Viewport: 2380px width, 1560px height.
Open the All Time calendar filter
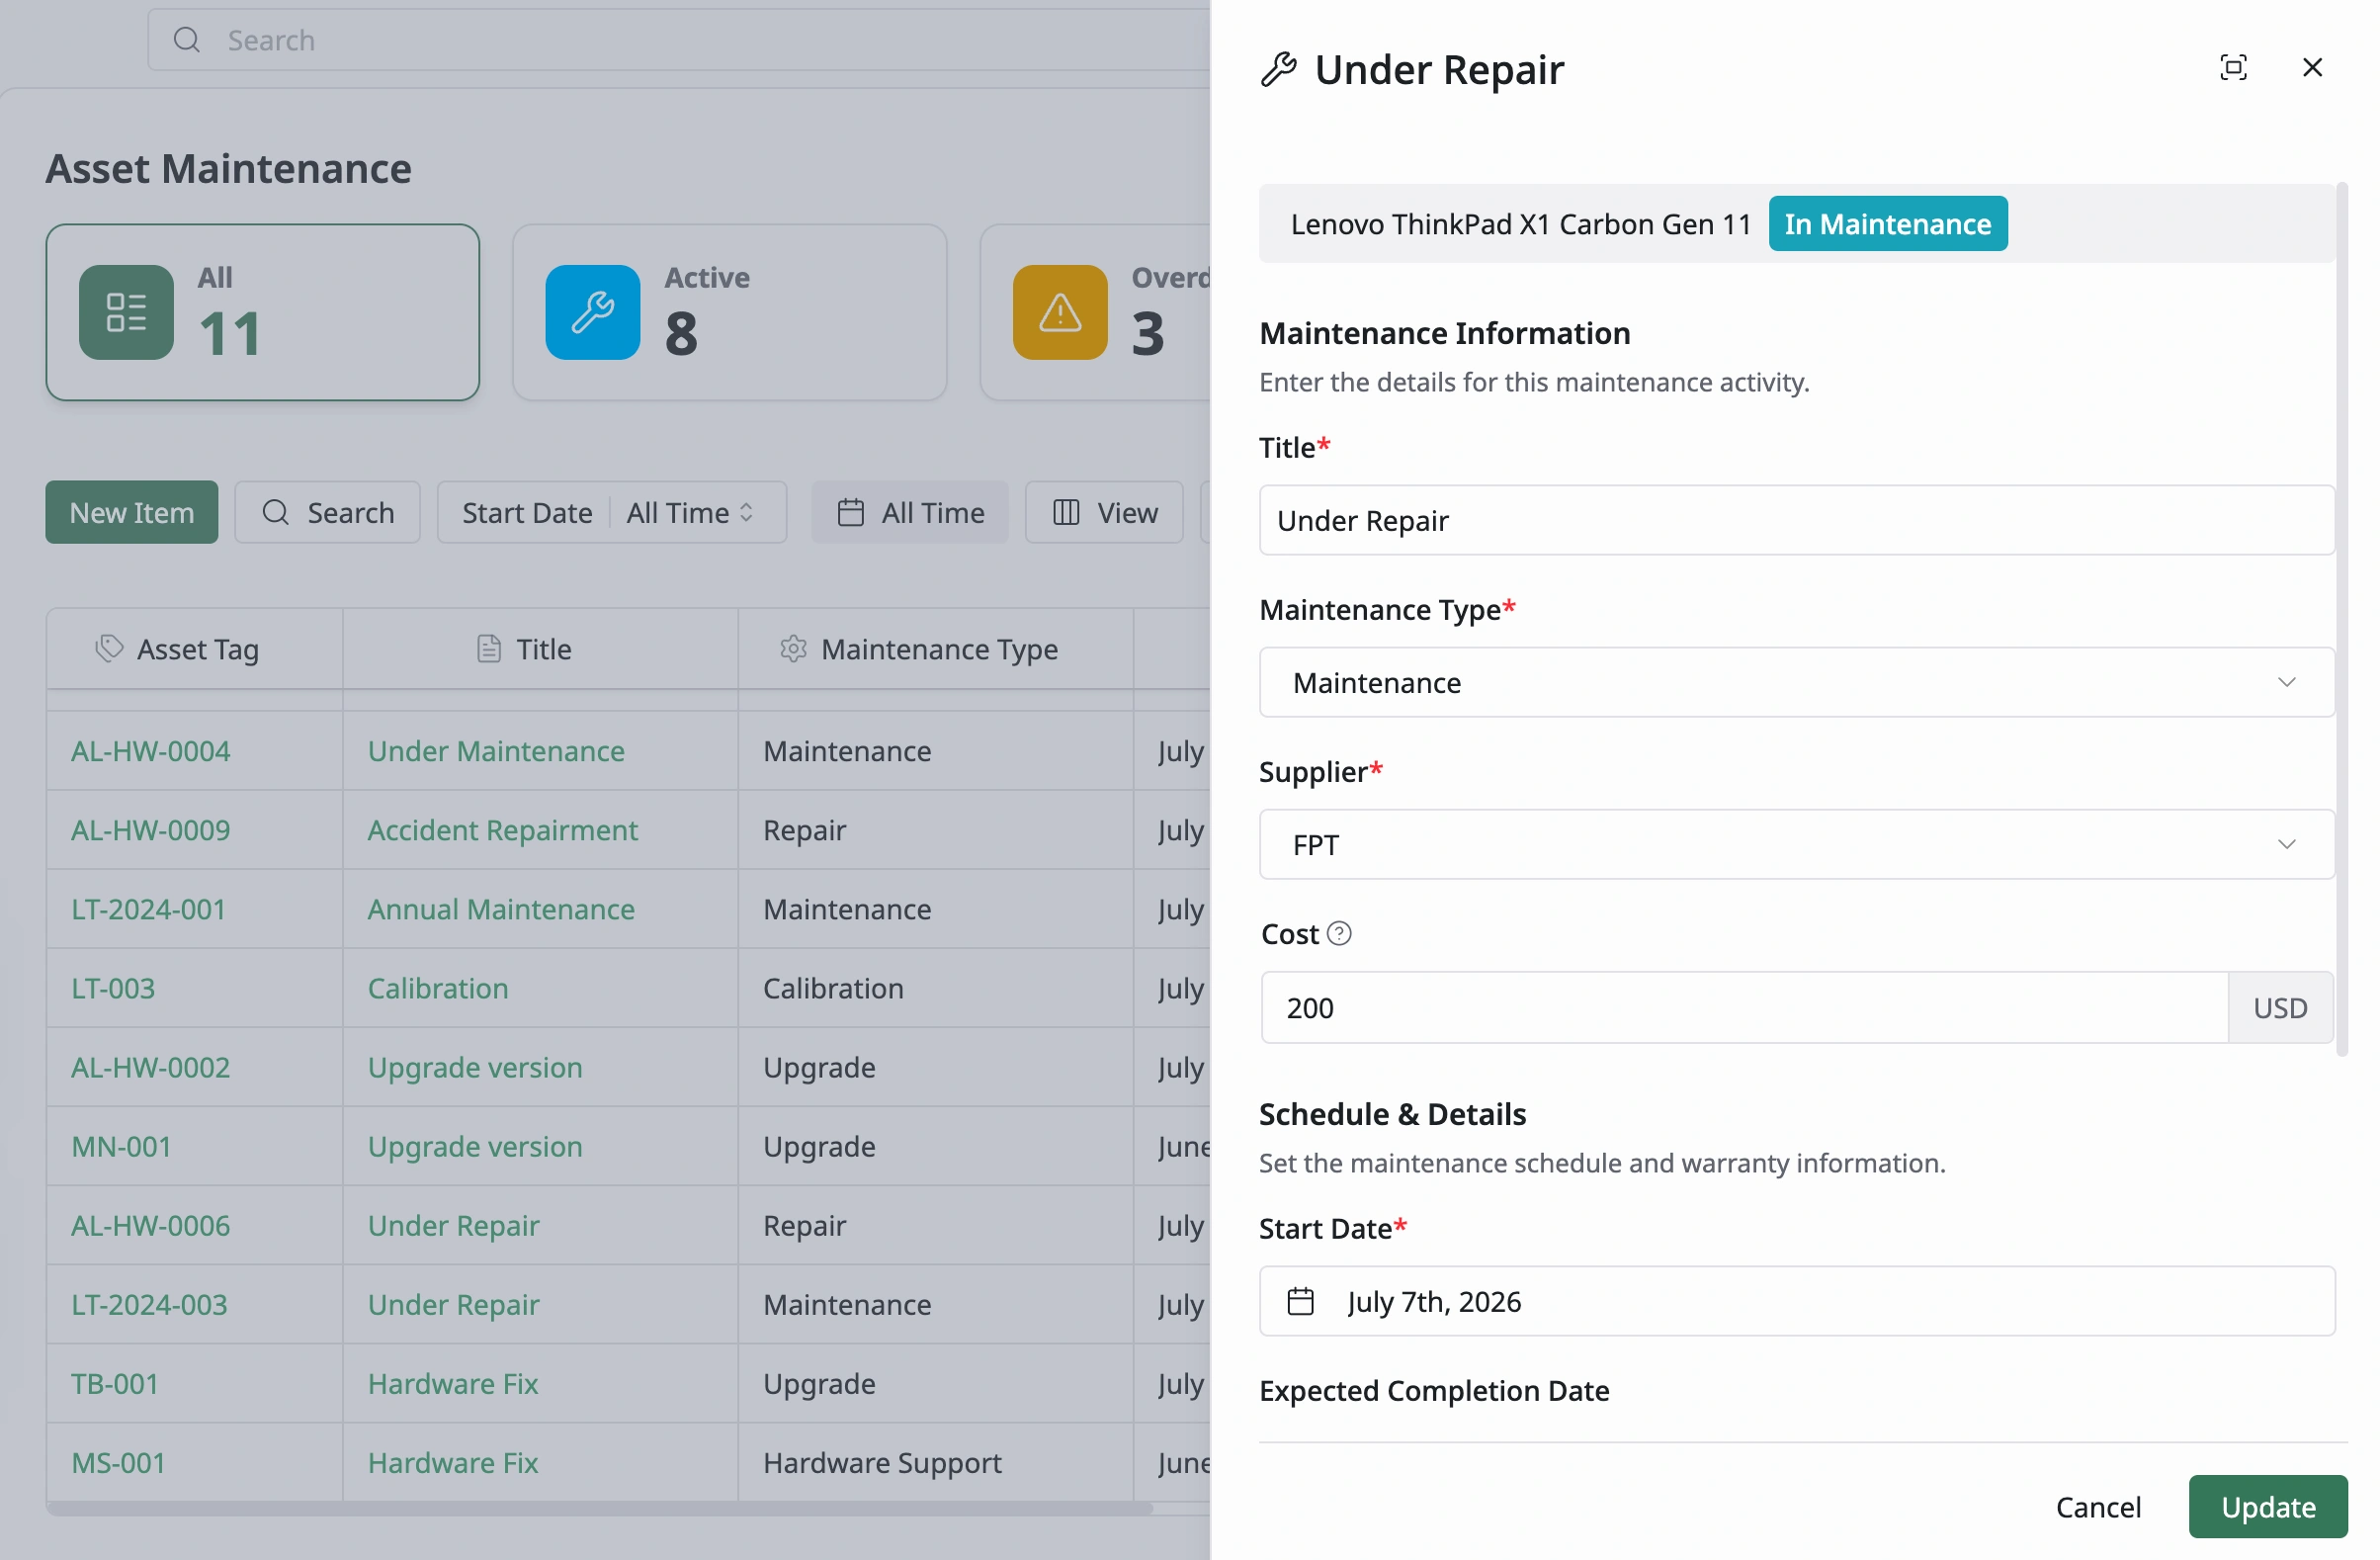point(909,512)
